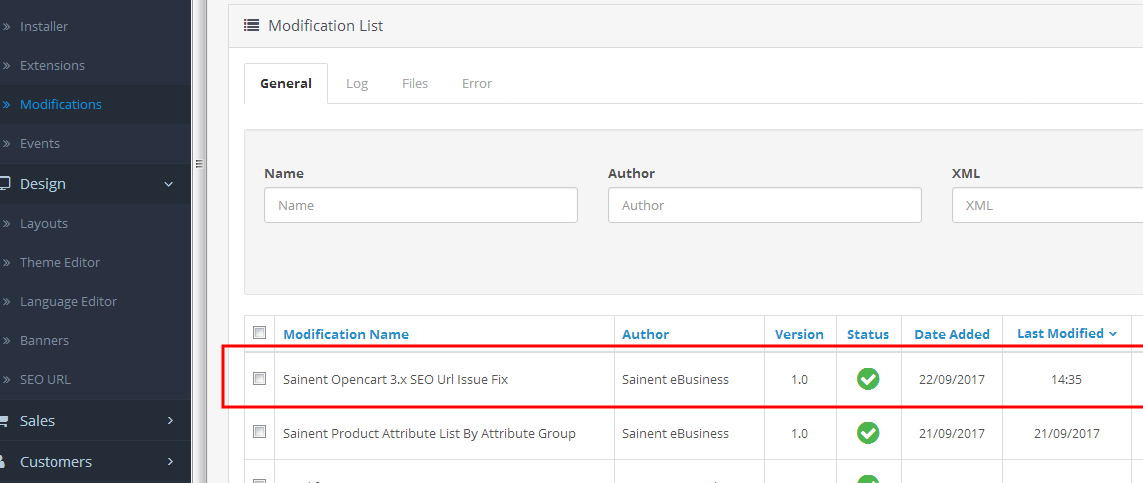Screen dimensions: 1143x483
Task: Collapse the Design menu section
Action: (x=168, y=184)
